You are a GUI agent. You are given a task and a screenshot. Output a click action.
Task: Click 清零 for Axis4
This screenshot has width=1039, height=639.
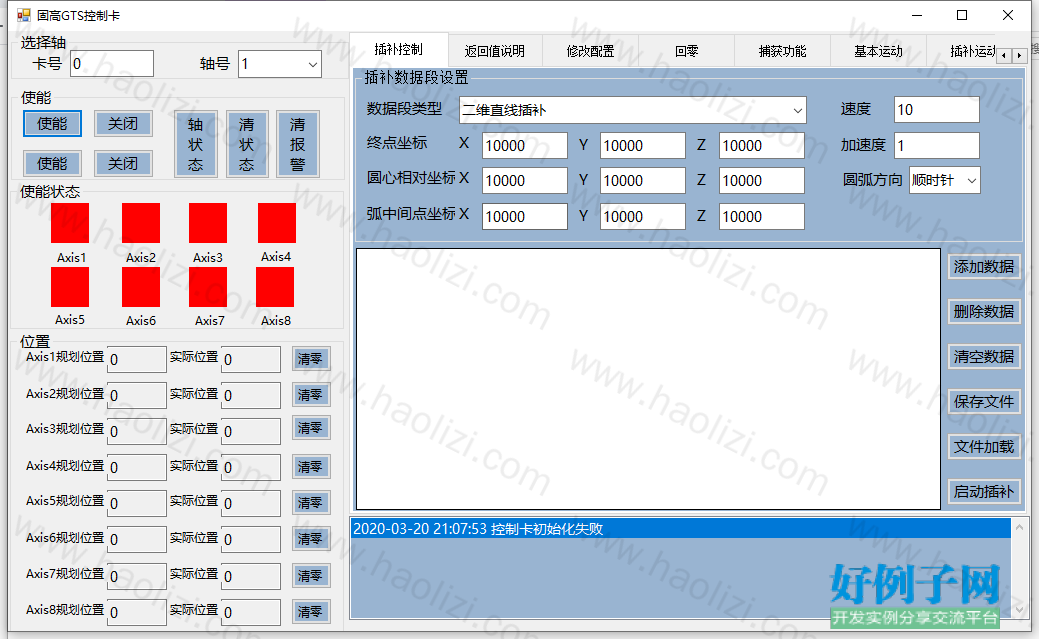coord(310,467)
